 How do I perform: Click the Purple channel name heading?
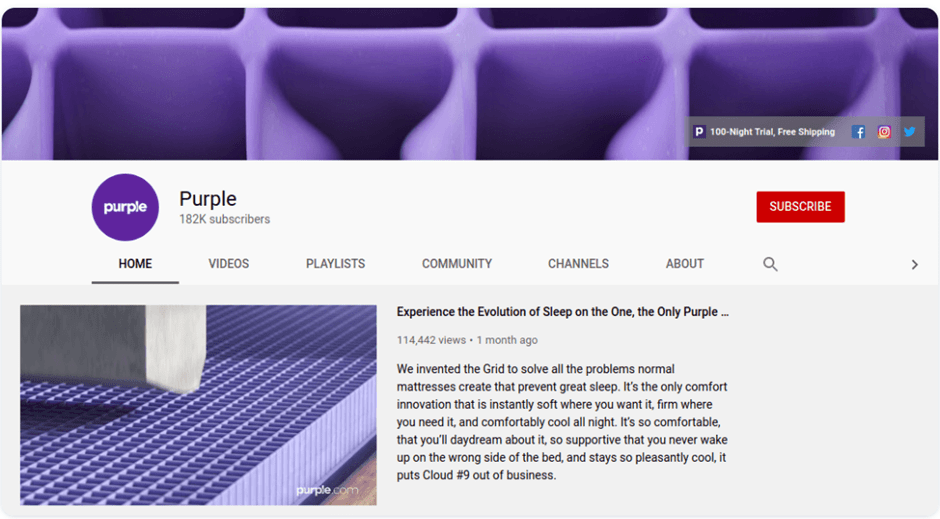point(208,198)
